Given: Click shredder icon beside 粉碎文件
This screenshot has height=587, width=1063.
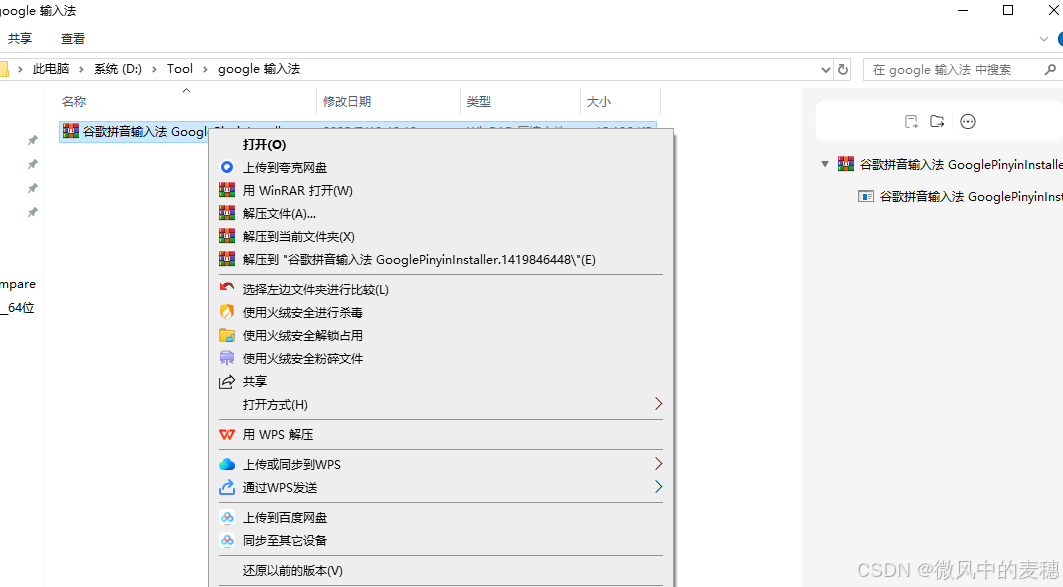Looking at the screenshot, I should point(227,358).
